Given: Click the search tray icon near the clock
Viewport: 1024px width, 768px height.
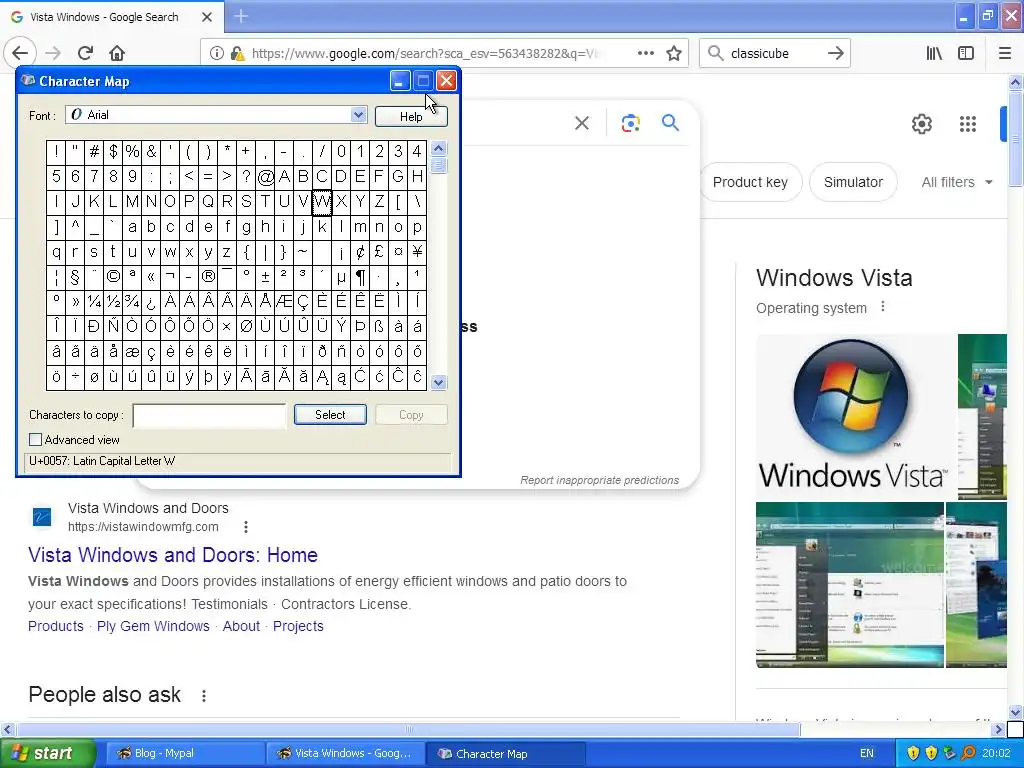Looking at the screenshot, I should 968,753.
